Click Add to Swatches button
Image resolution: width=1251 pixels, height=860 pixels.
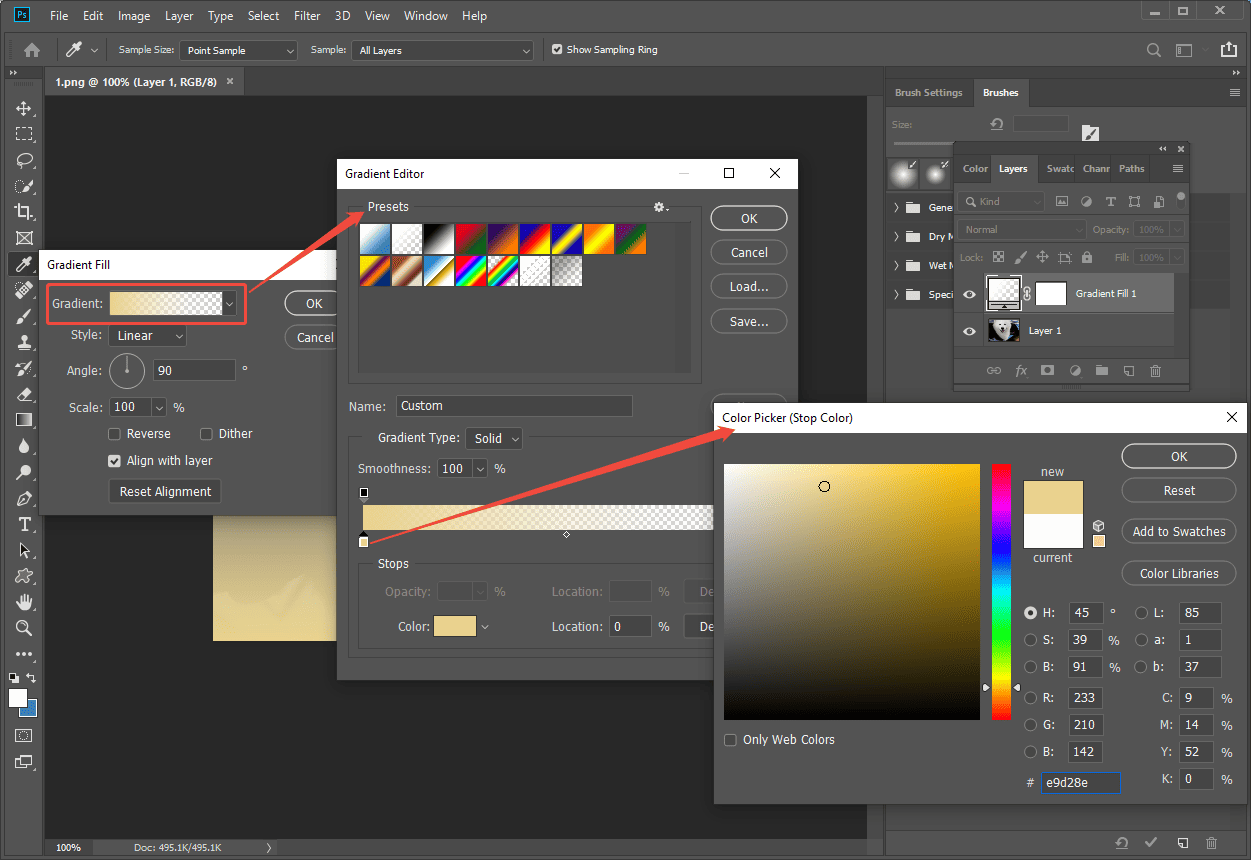pyautogui.click(x=1178, y=531)
